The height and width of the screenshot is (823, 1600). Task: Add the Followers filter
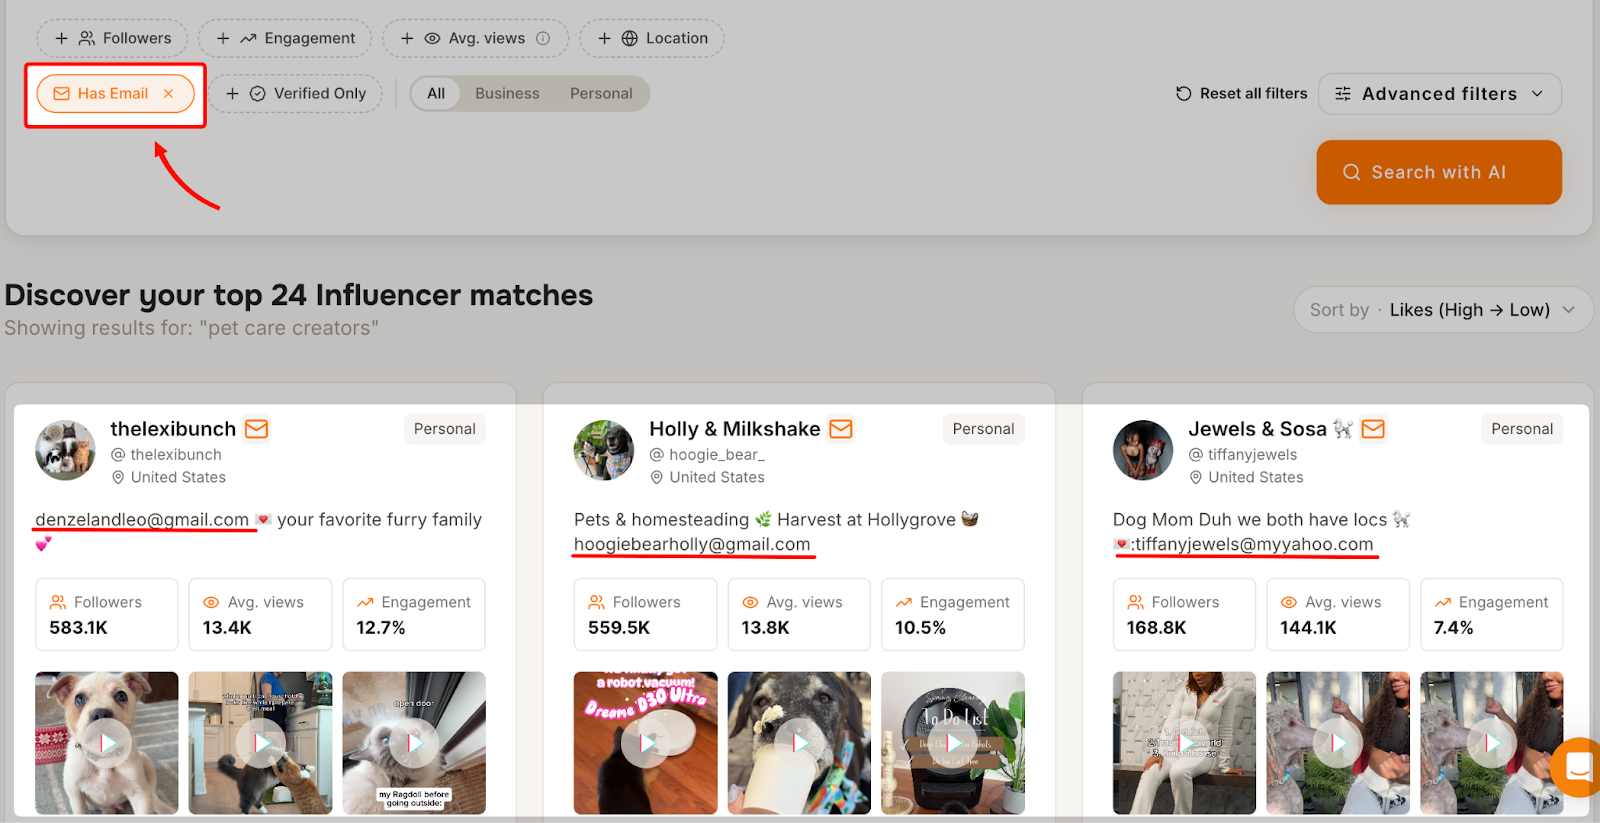point(113,39)
